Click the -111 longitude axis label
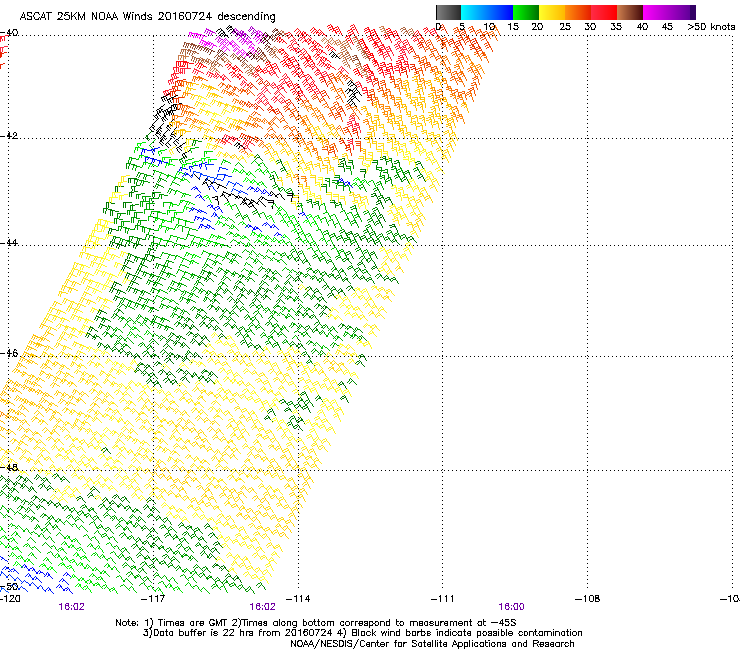The width and height of the screenshot is (740, 650). [x=443, y=599]
